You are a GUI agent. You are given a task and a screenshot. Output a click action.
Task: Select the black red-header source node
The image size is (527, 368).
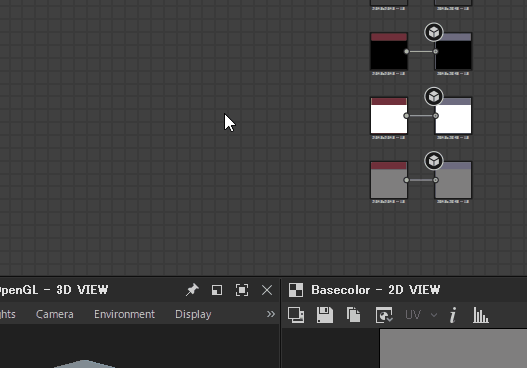(389, 51)
